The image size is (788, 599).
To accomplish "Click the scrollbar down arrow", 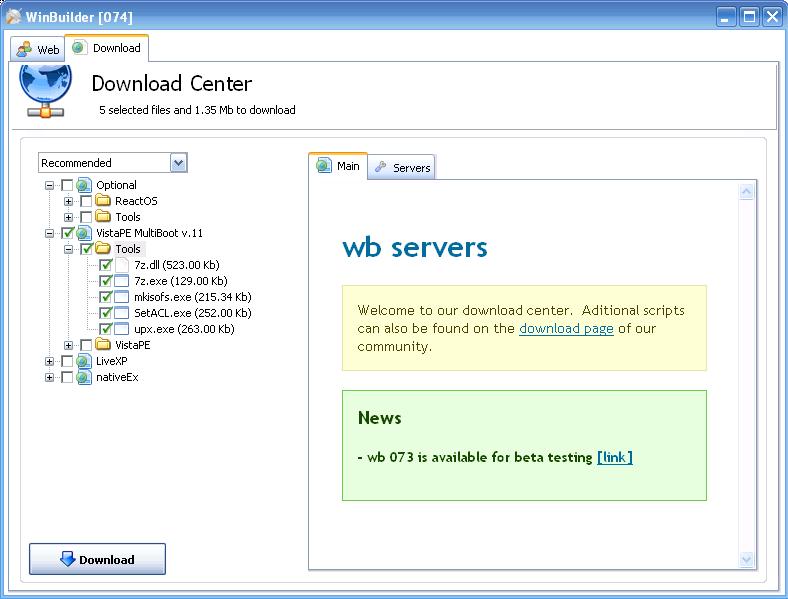I will point(746,559).
